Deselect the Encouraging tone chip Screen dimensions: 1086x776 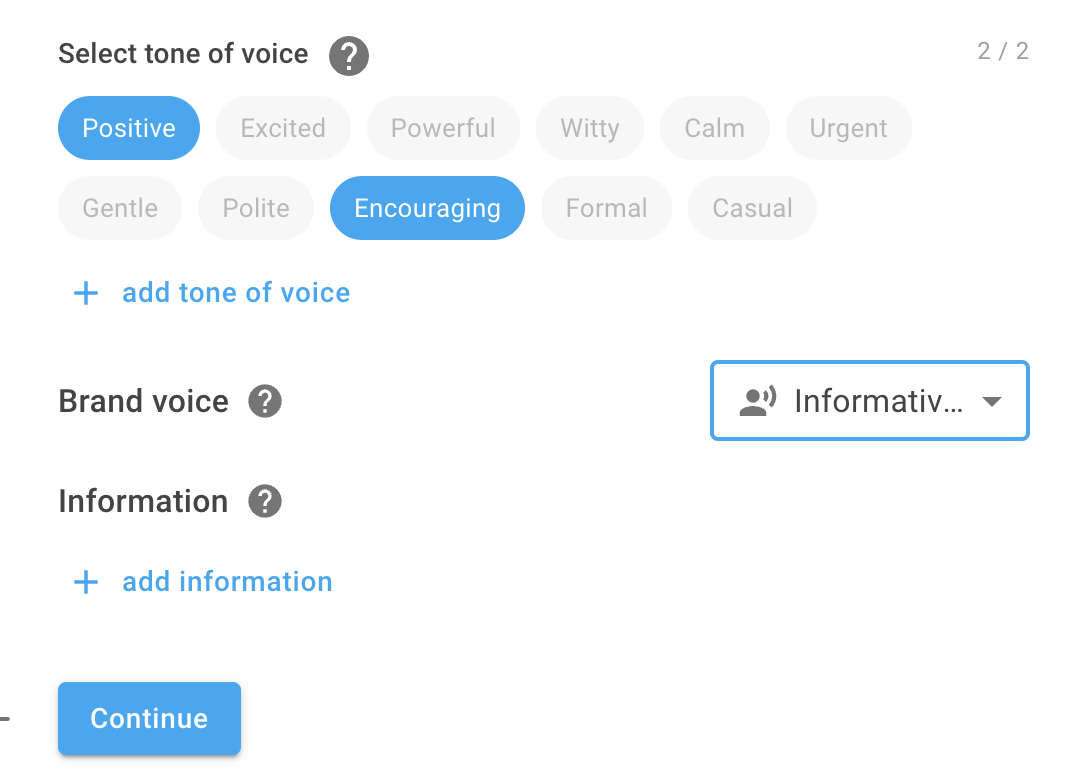427,208
